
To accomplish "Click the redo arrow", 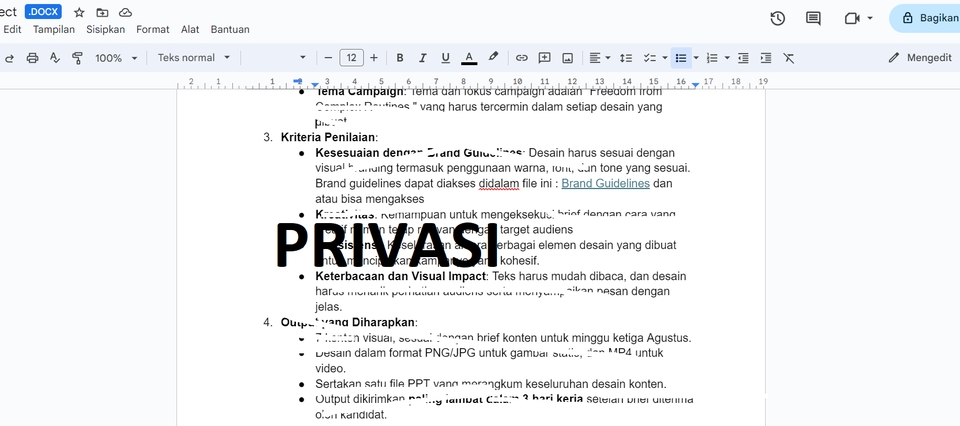I will (9, 58).
